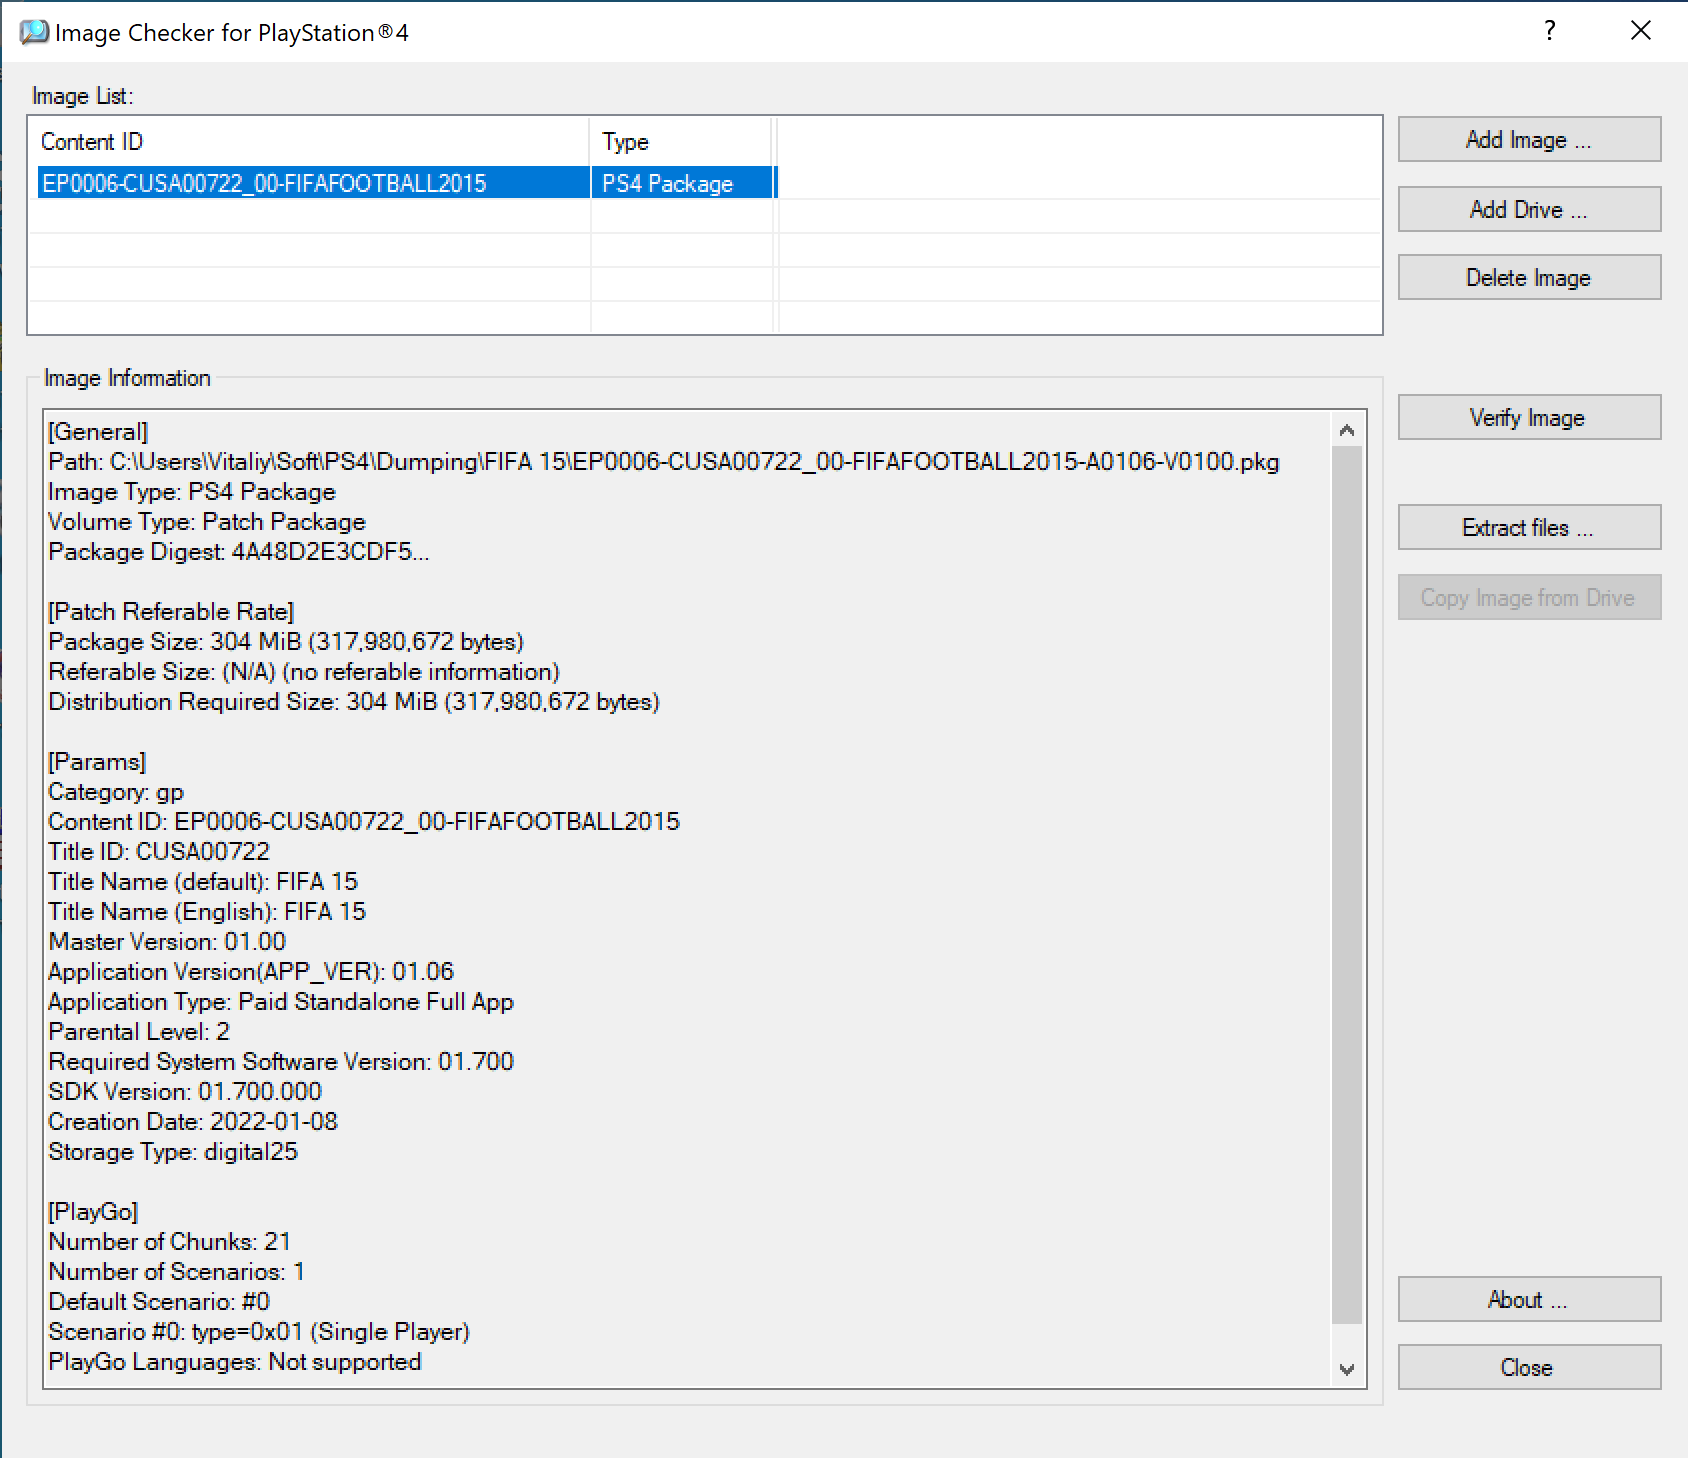
Task: Close window with the X button
Action: point(1641,31)
